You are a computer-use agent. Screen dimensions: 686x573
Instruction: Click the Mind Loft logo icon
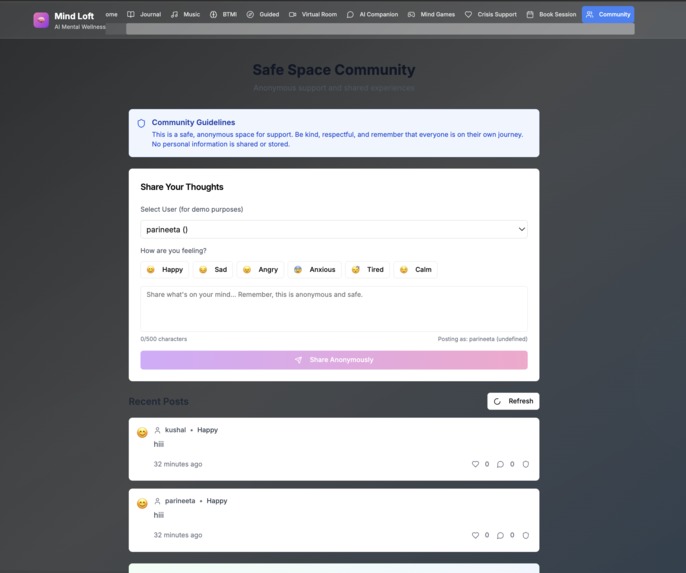click(x=41, y=20)
